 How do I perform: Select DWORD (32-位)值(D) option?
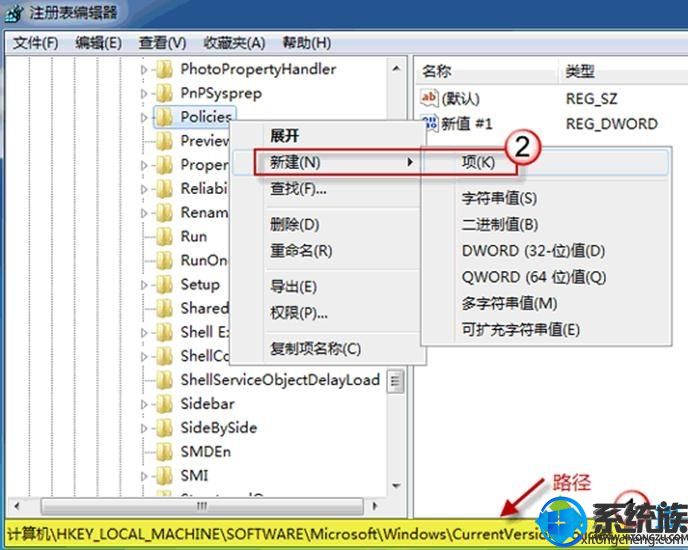pyautogui.click(x=545, y=251)
